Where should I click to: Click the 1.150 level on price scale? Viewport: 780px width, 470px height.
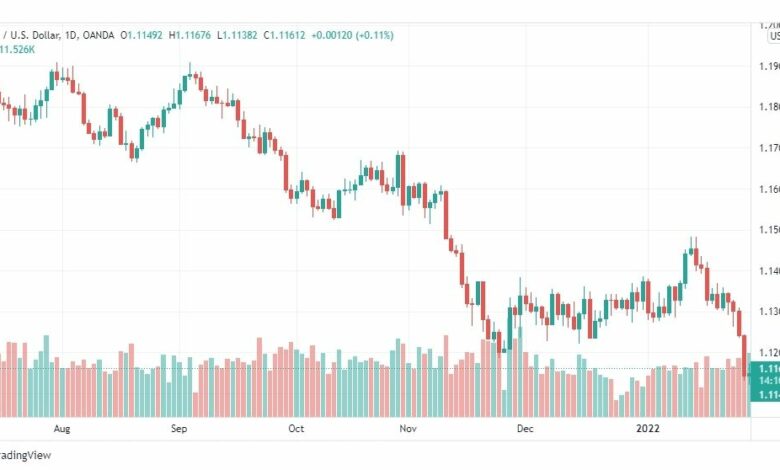(x=769, y=230)
